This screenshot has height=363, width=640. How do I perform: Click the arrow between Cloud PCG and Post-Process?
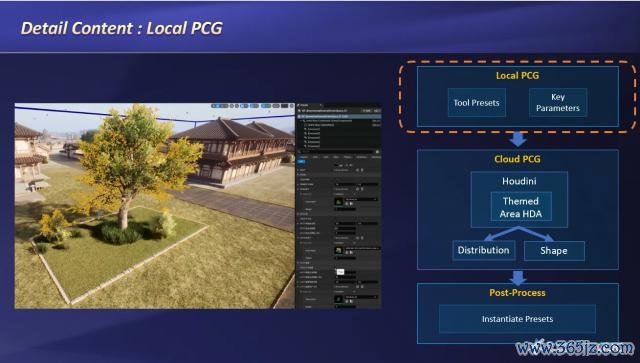[518, 278]
